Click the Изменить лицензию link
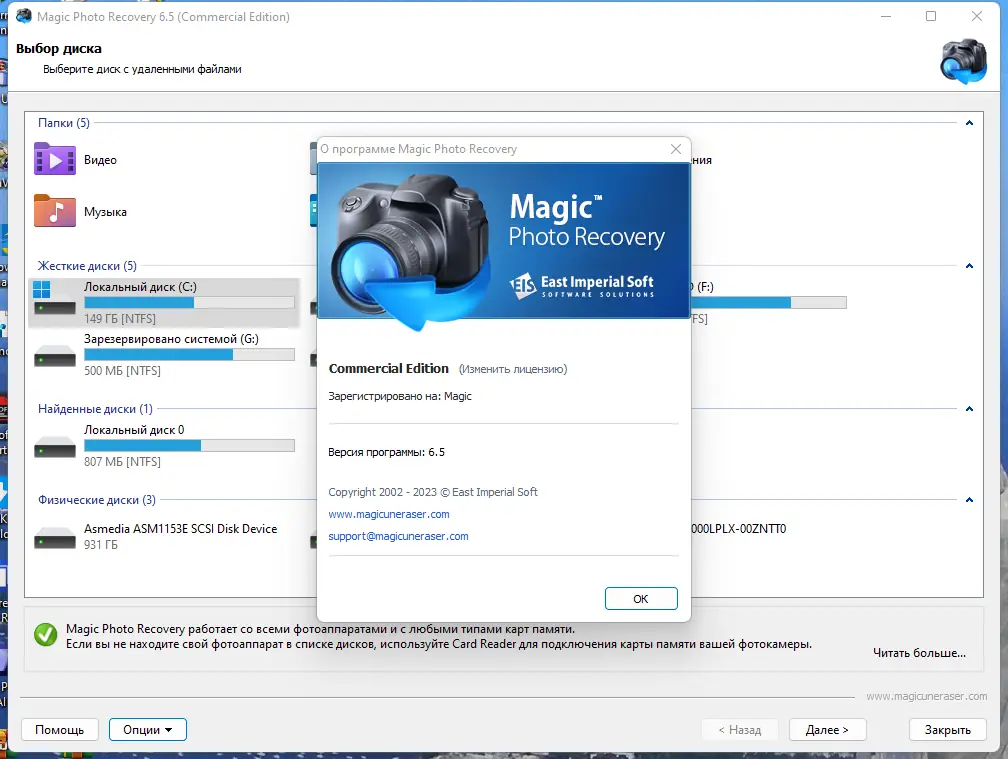The height and width of the screenshot is (759, 1008). pyautogui.click(x=513, y=369)
